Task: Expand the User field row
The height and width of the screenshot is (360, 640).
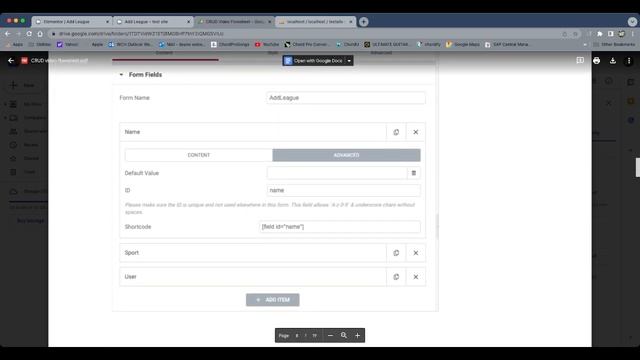Action: point(253,277)
